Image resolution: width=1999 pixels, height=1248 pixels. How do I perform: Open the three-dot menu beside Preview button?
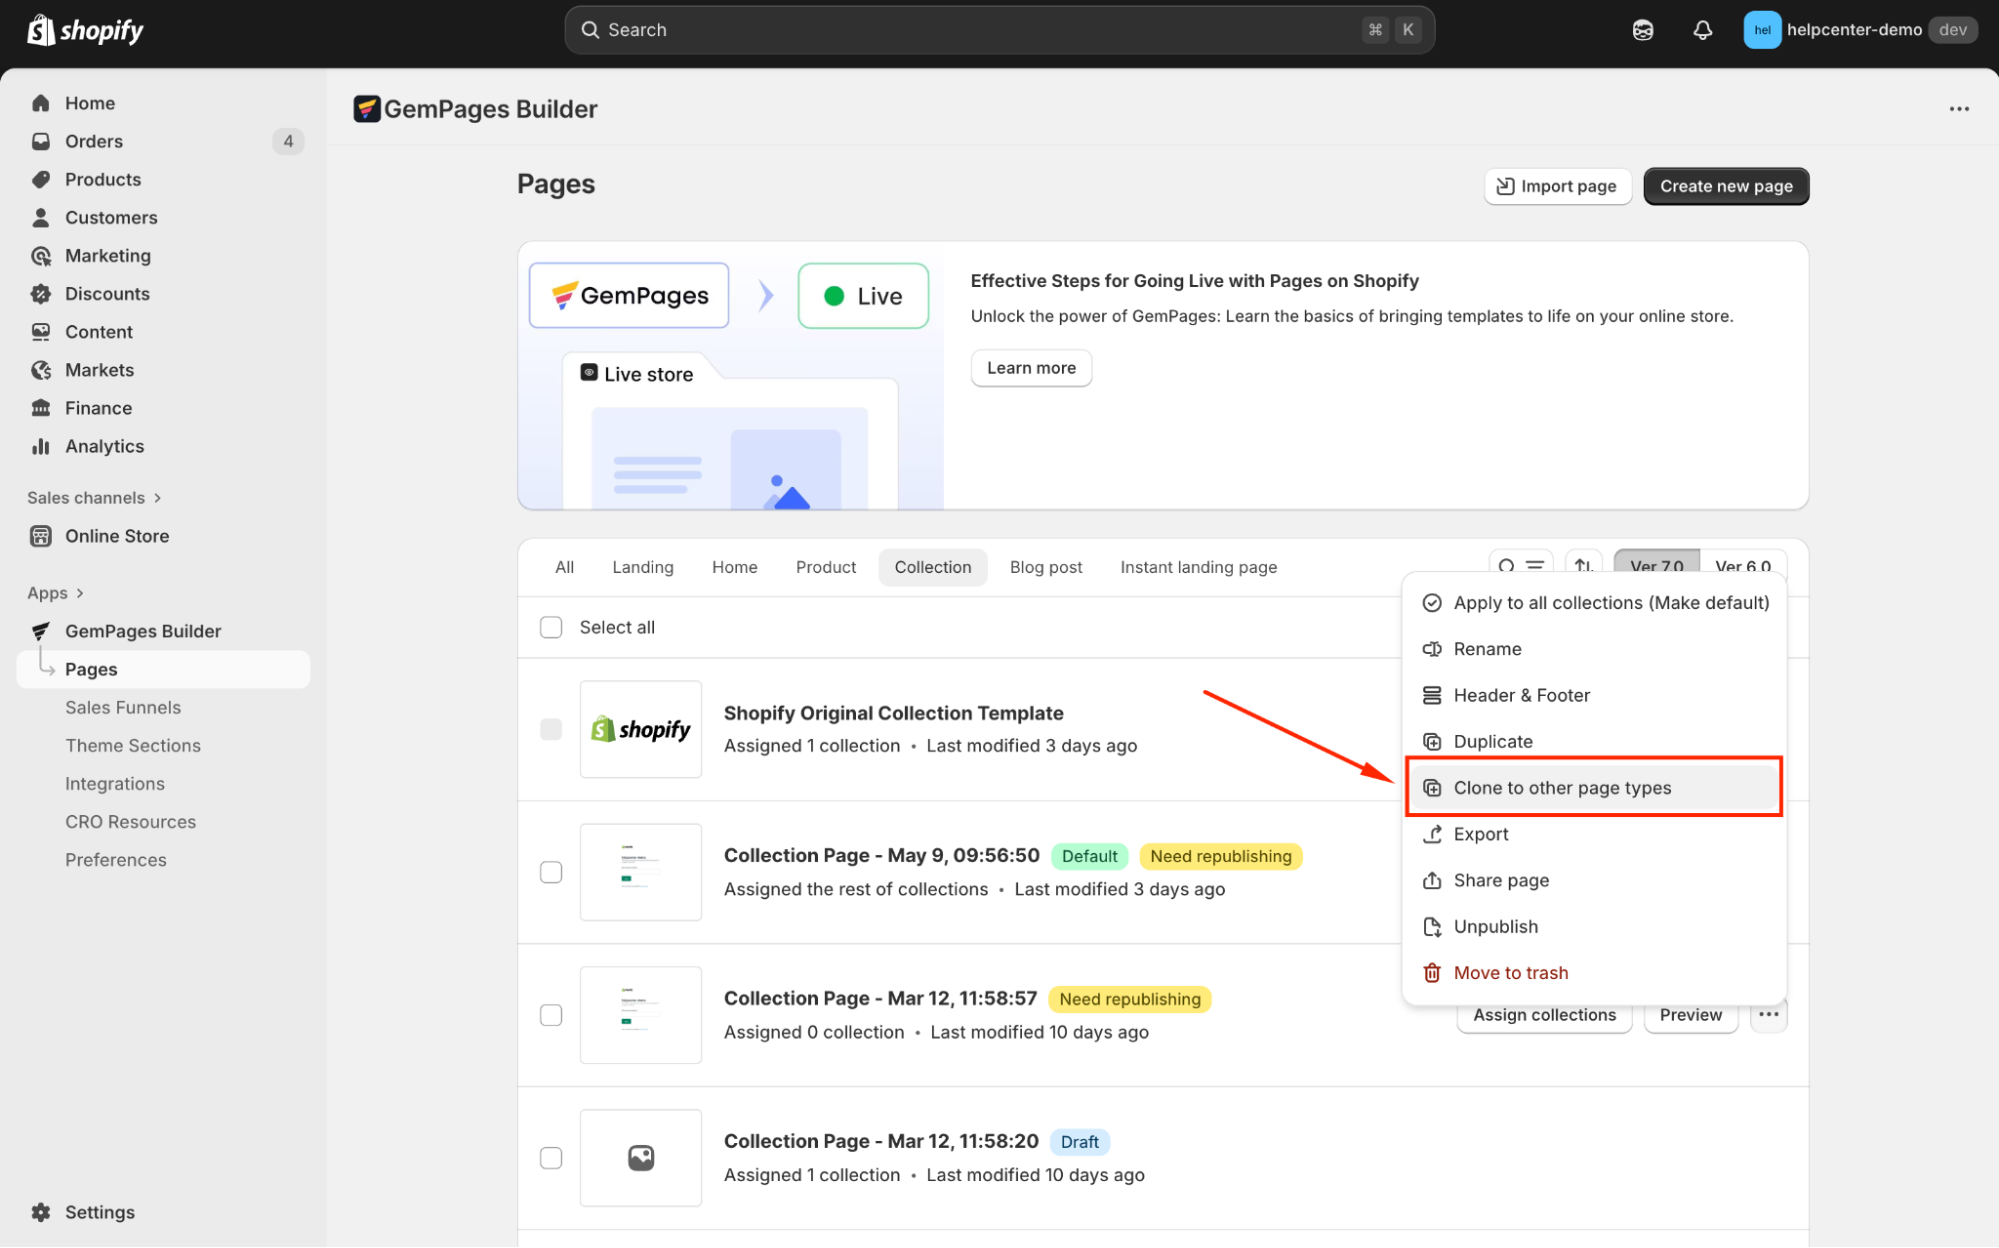click(x=1768, y=1014)
